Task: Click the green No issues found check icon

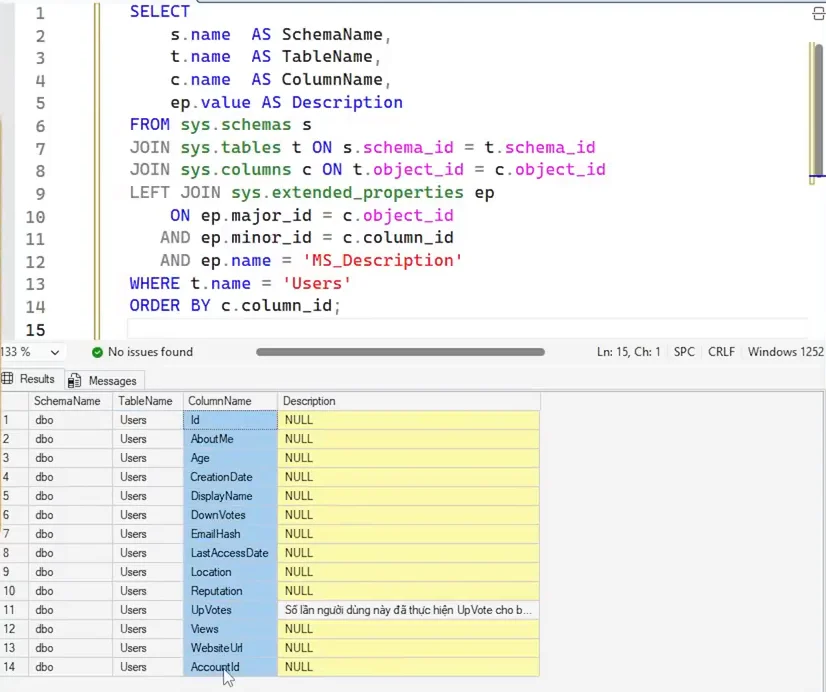Action: tap(97, 352)
